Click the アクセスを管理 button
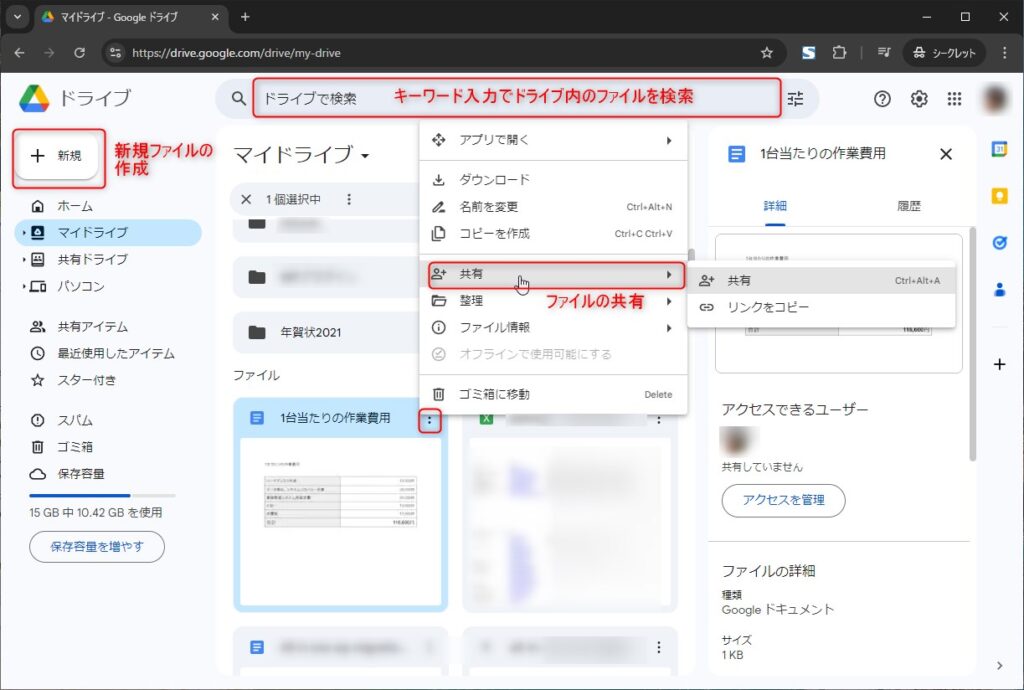Screen dimensions: 1024x690 (x=783, y=500)
